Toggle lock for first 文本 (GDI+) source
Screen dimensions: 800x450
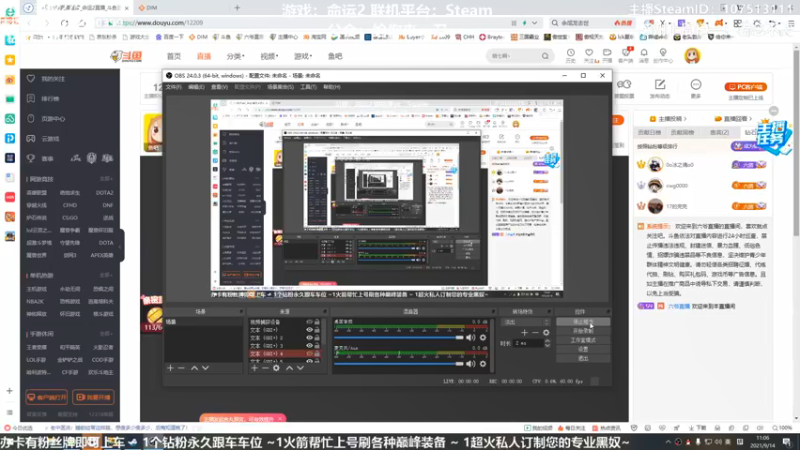click(317, 330)
